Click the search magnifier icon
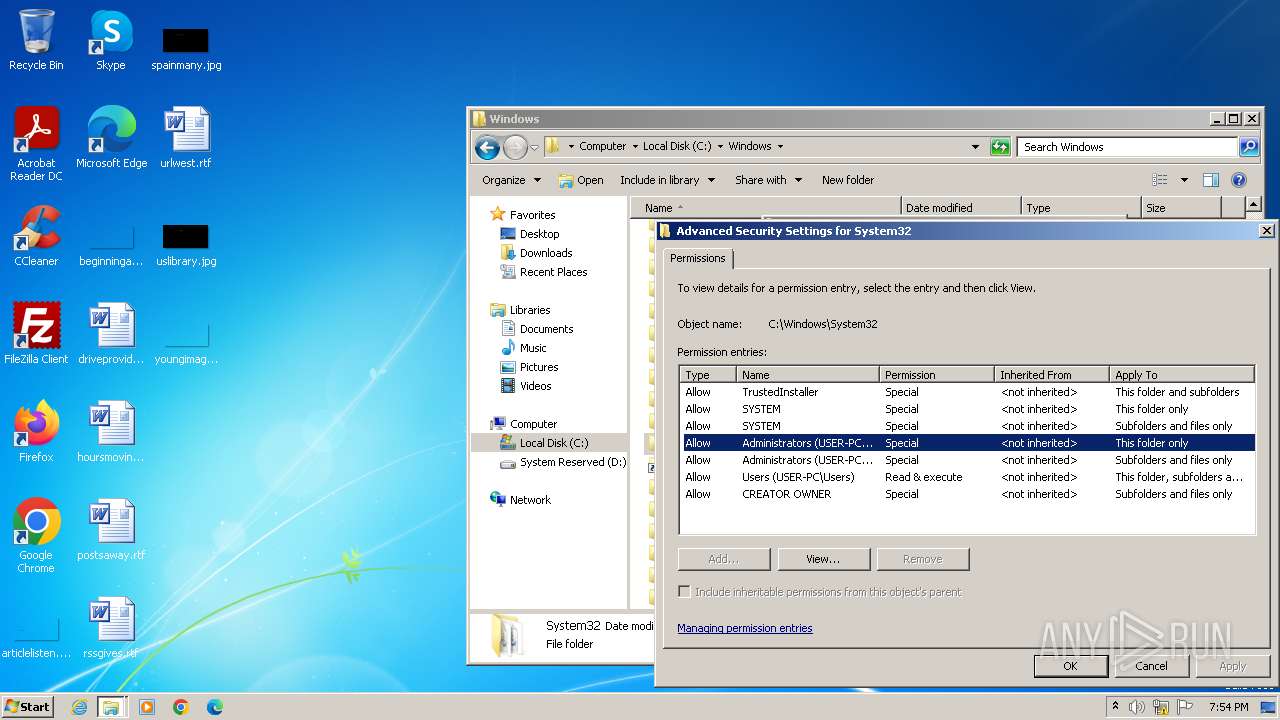Screen dimensions: 1280x720 click(x=1248, y=147)
